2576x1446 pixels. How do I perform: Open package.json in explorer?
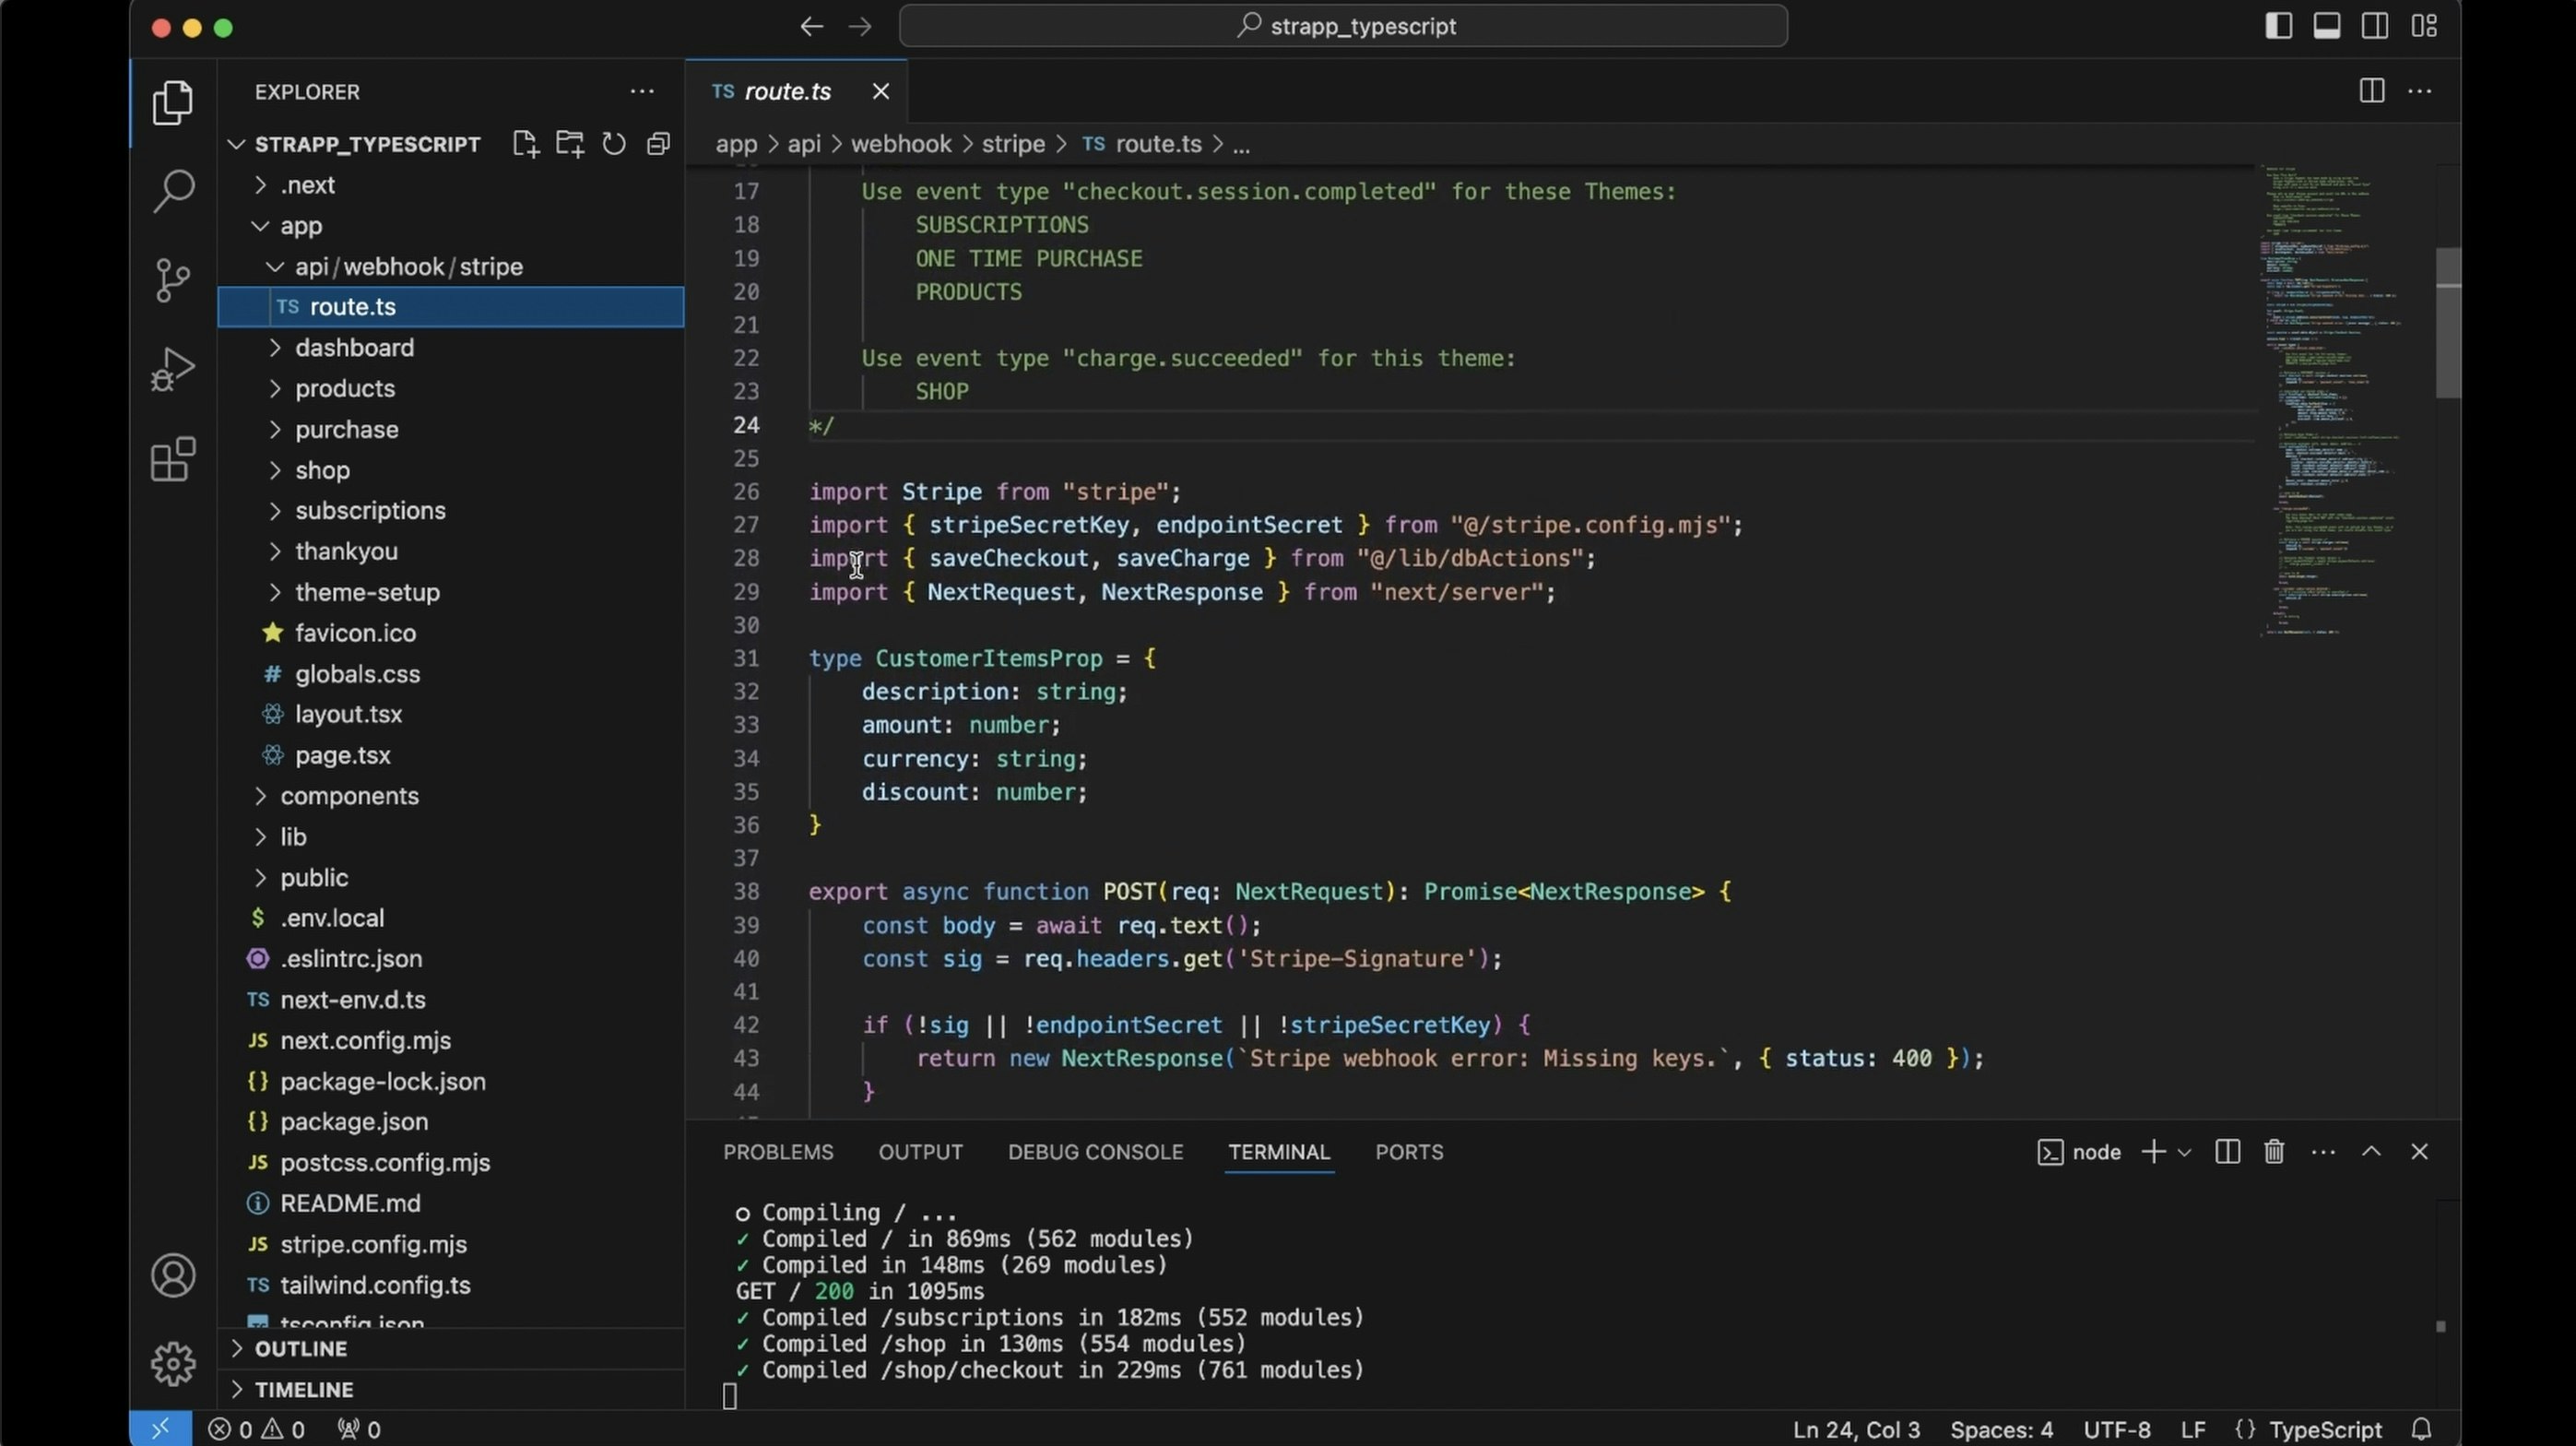354,1122
